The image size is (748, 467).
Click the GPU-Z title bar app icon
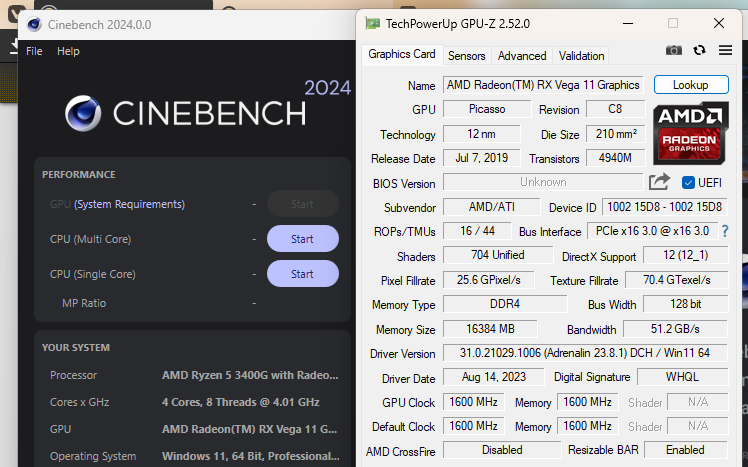372,23
